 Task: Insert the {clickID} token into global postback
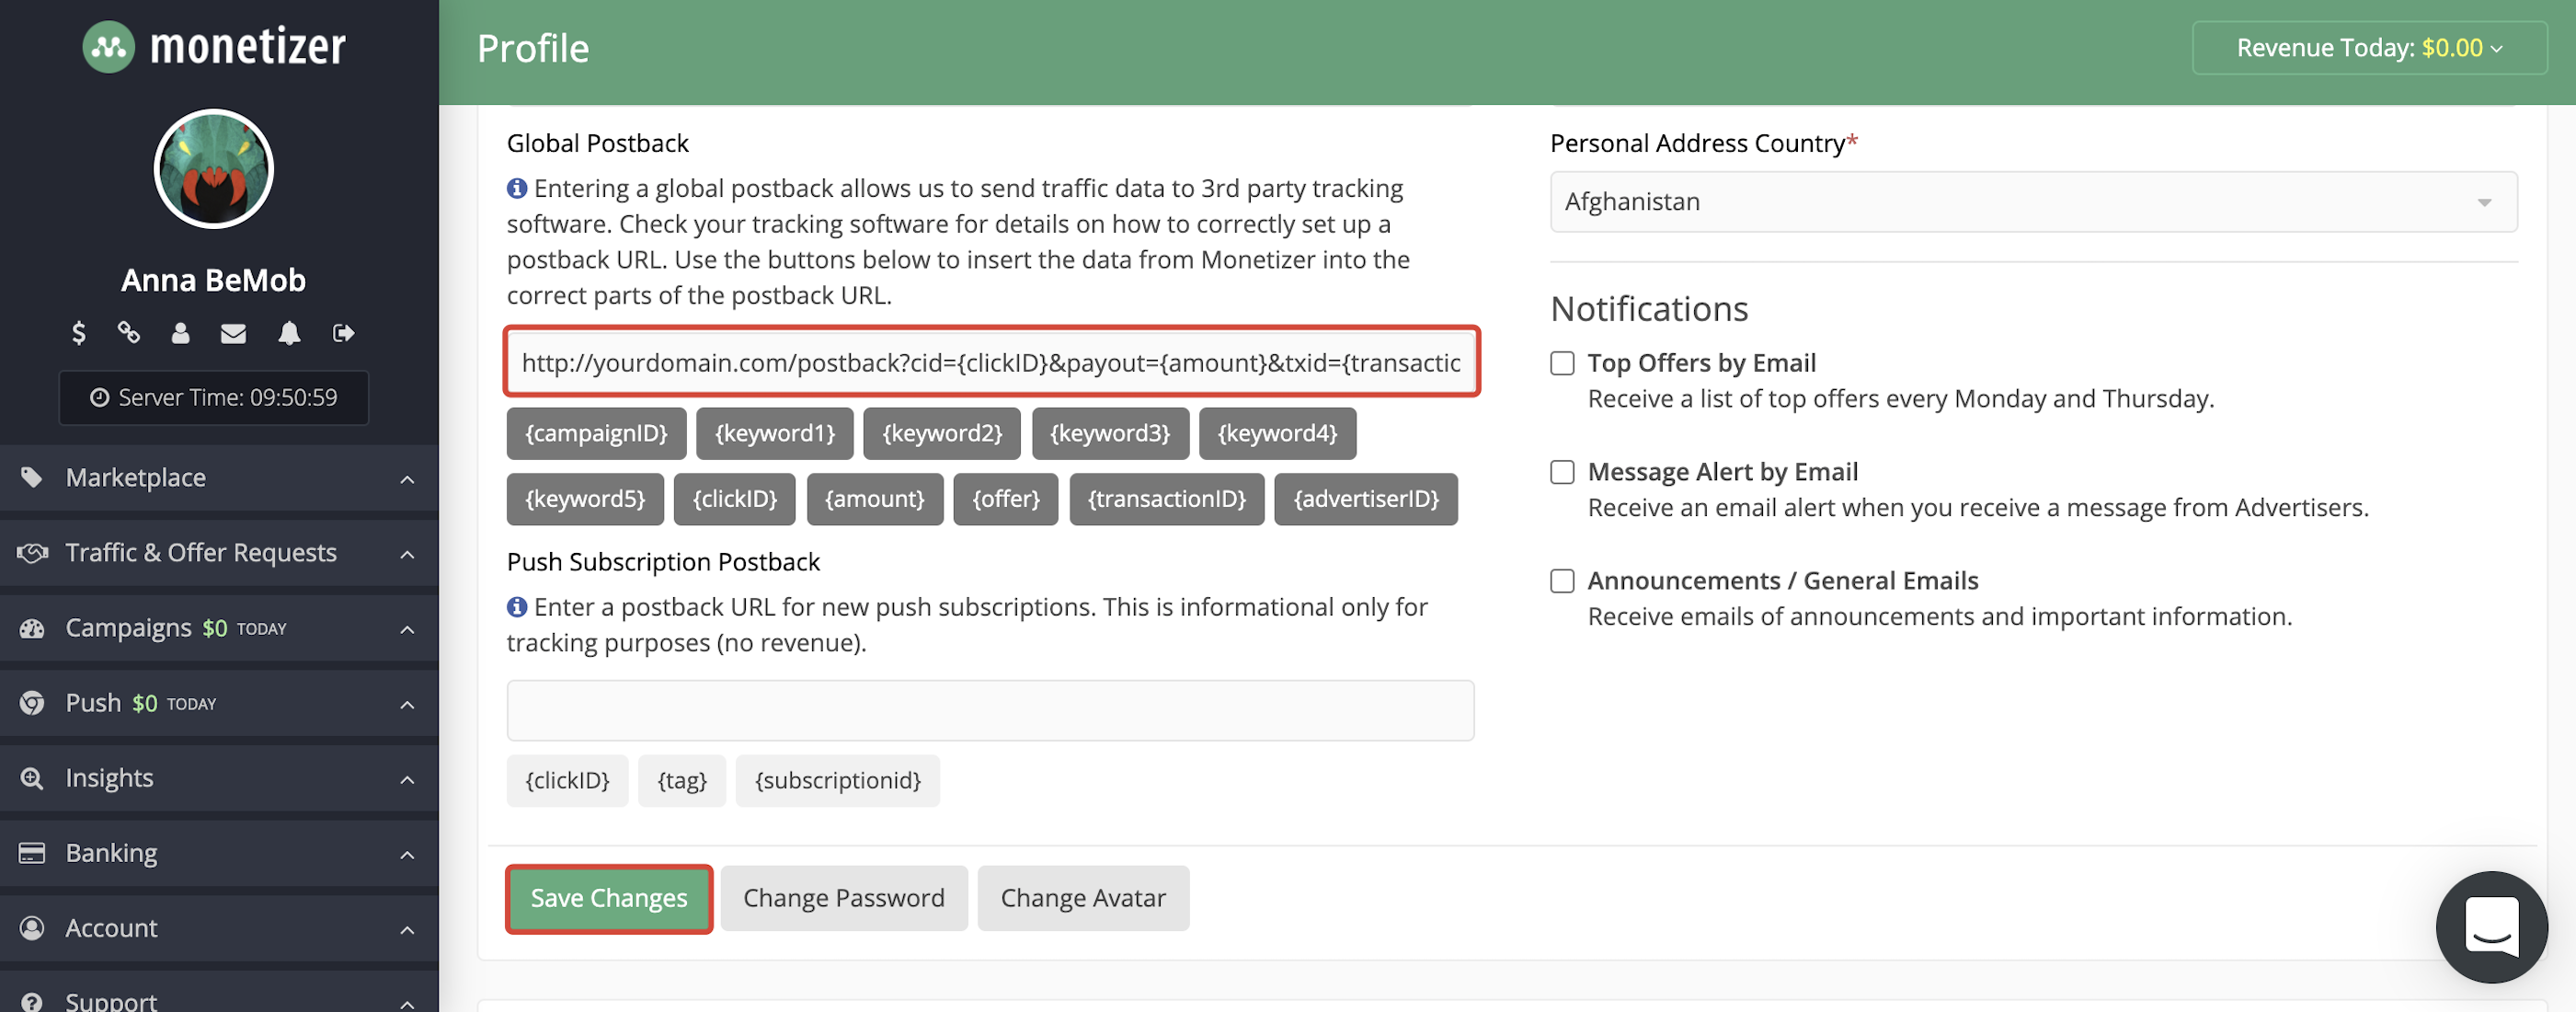(x=734, y=499)
